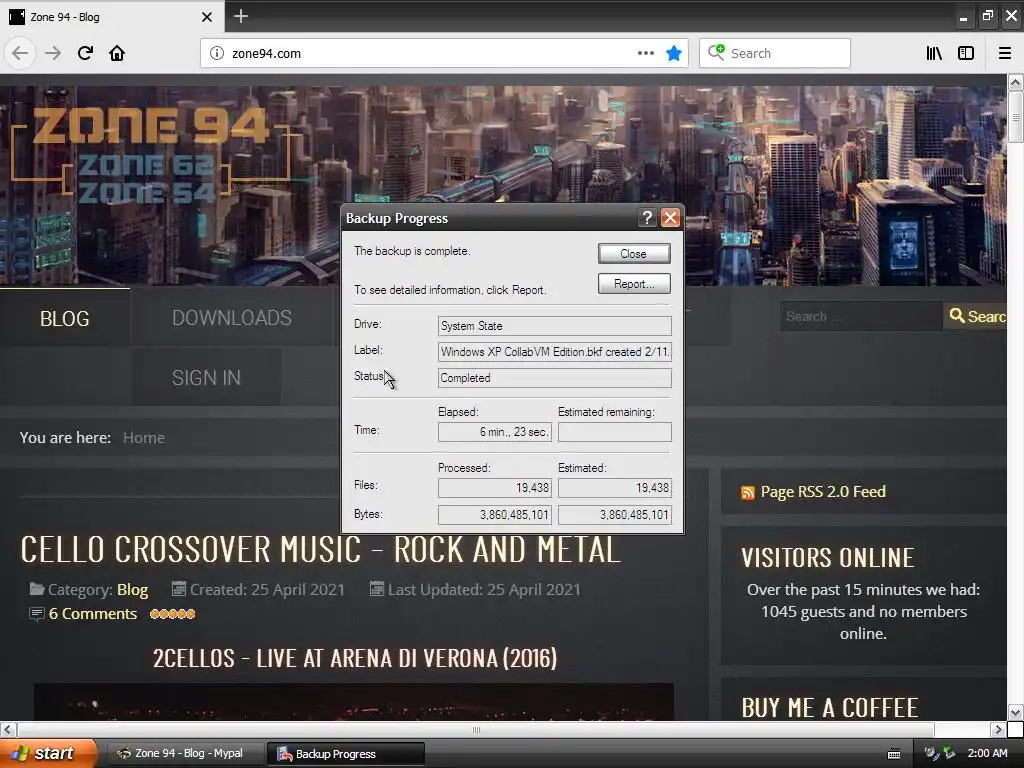Open the on-screen keyboard tray icon
Screen dimensions: 1024x768
point(894,754)
